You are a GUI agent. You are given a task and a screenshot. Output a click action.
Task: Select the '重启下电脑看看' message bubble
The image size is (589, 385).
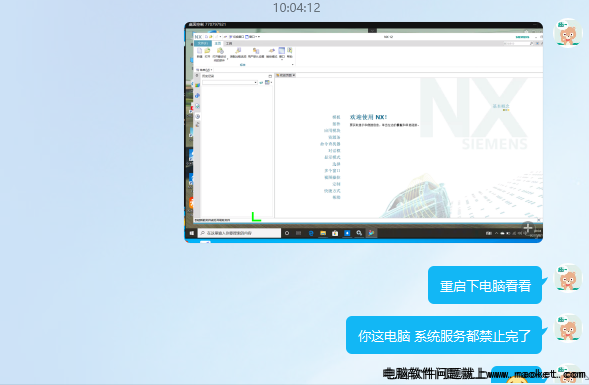point(485,285)
